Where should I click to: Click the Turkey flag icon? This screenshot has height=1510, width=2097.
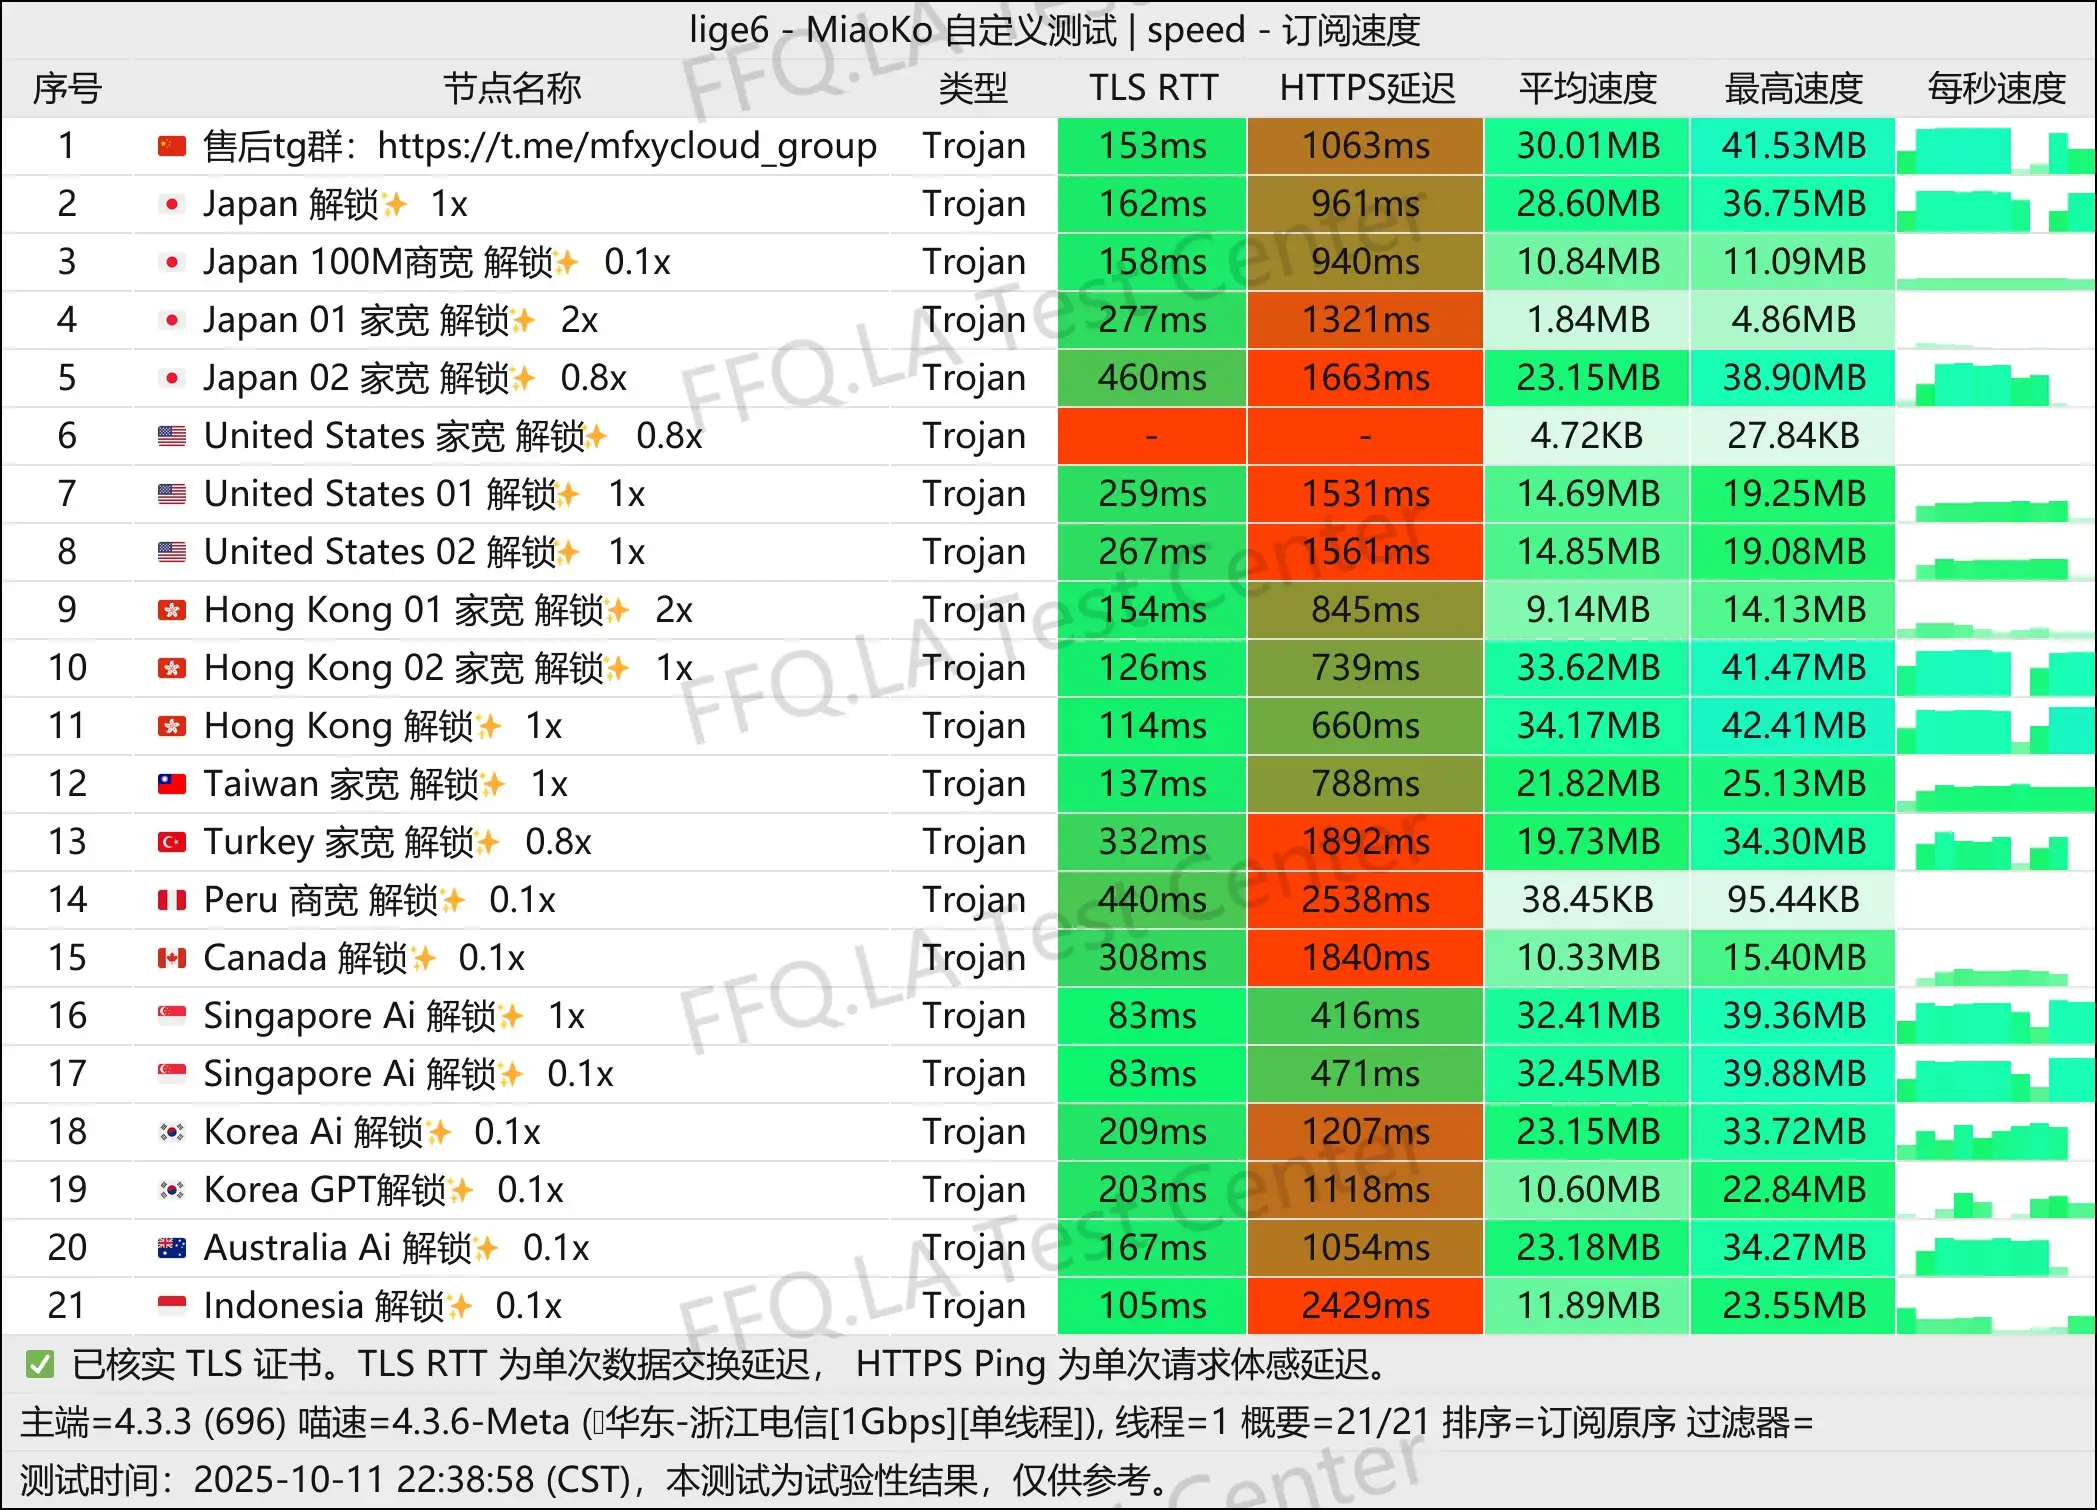pyautogui.click(x=172, y=843)
